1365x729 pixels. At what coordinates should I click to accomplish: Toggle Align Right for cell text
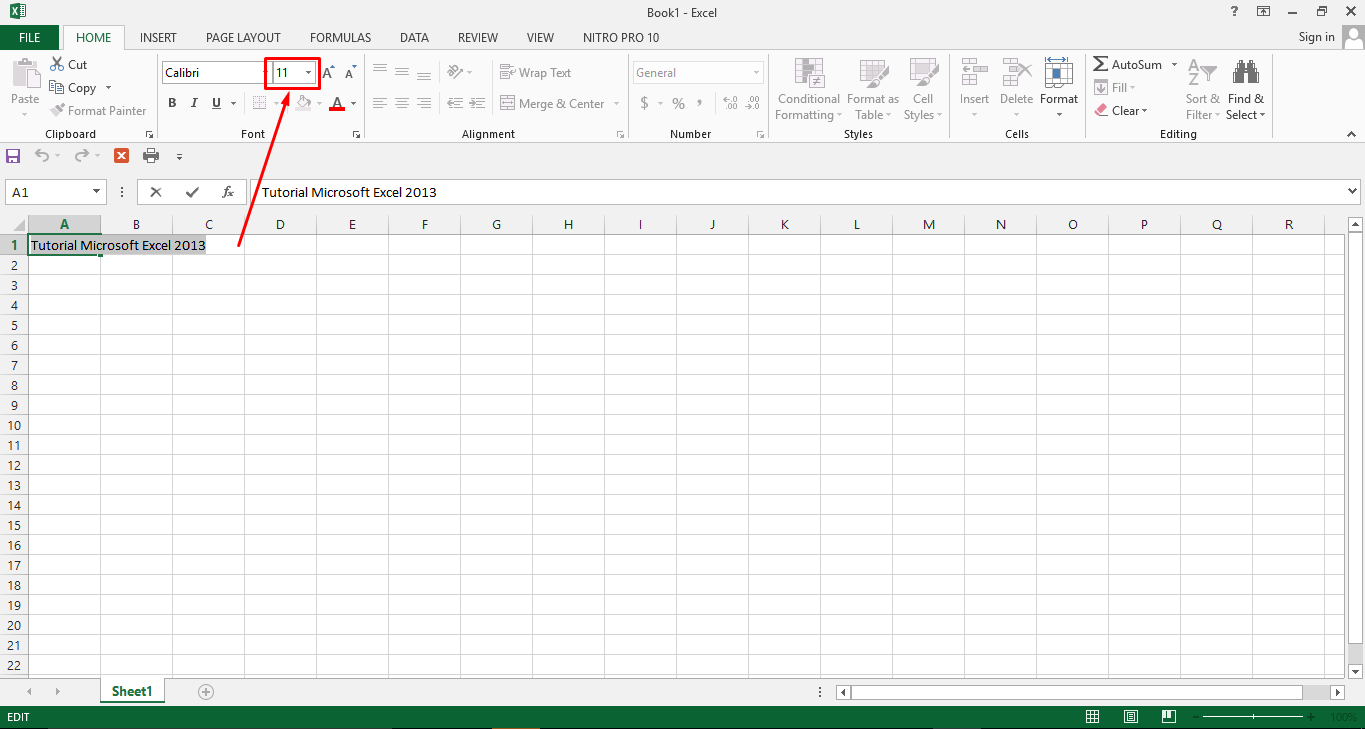pos(424,103)
